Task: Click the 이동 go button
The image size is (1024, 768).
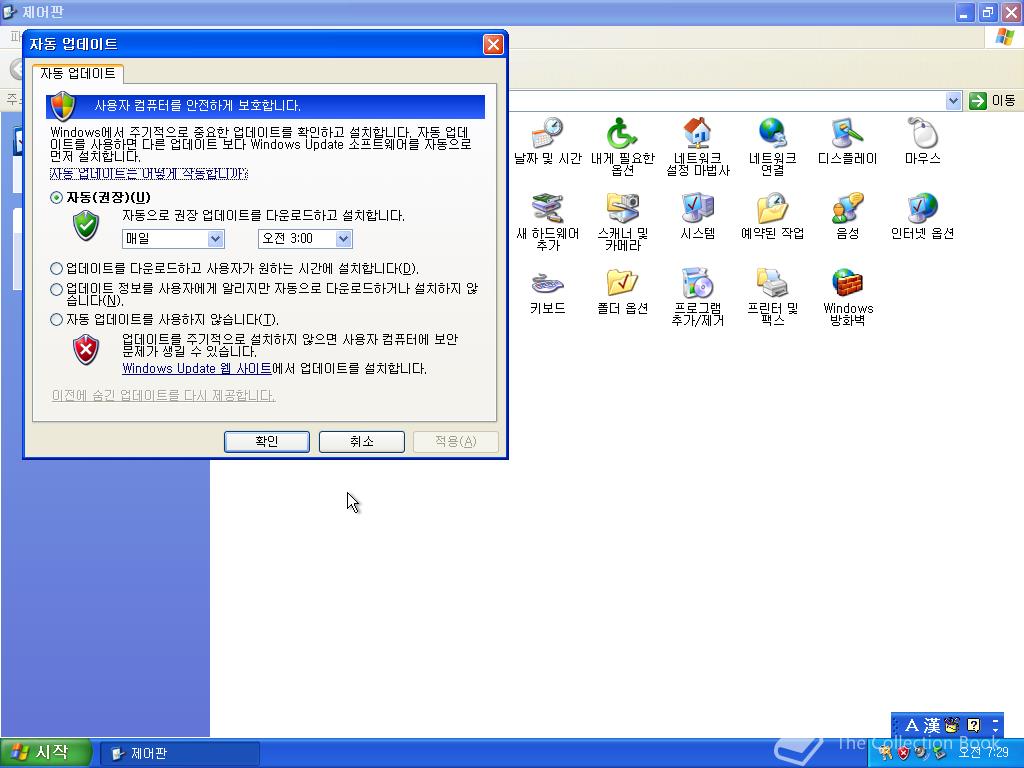Action: [x=993, y=101]
